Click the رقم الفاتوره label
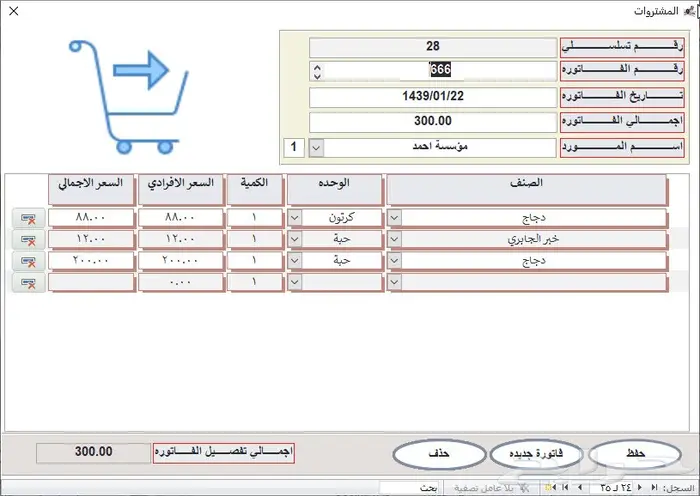The width and height of the screenshot is (700, 496). tap(622, 71)
